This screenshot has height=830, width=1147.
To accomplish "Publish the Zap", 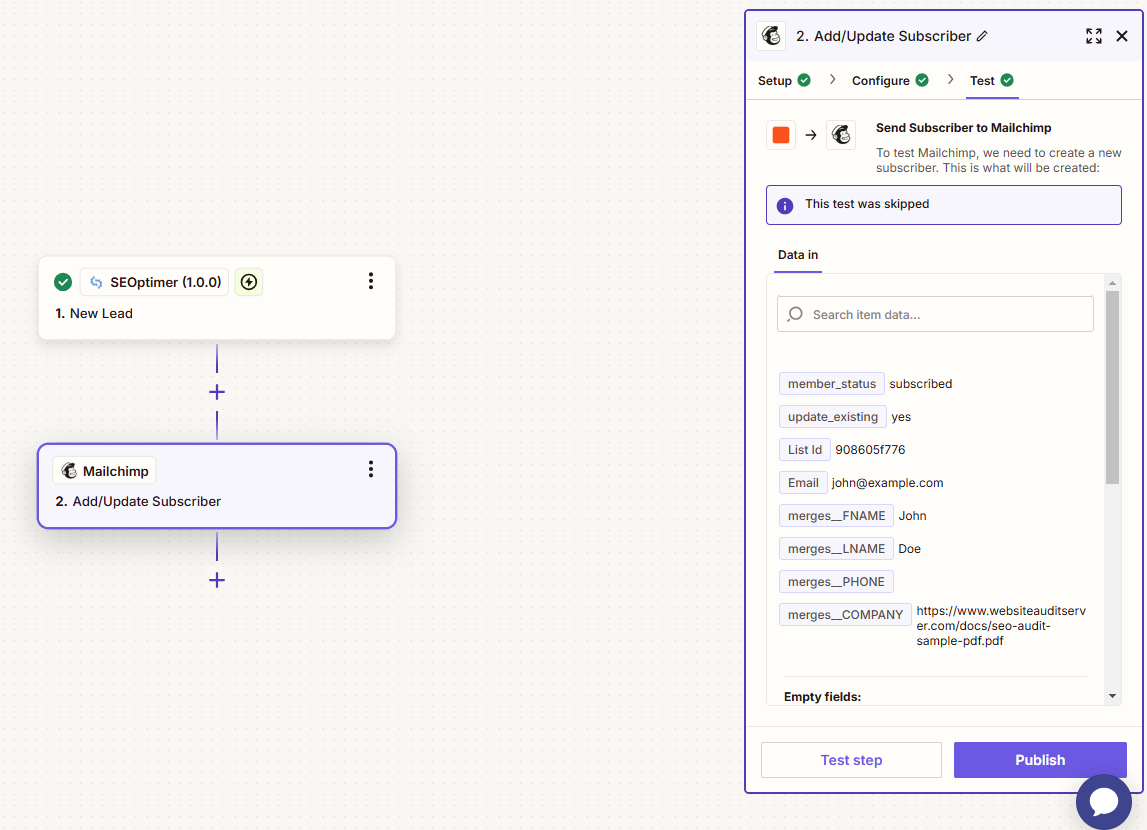I will pyautogui.click(x=1040, y=760).
